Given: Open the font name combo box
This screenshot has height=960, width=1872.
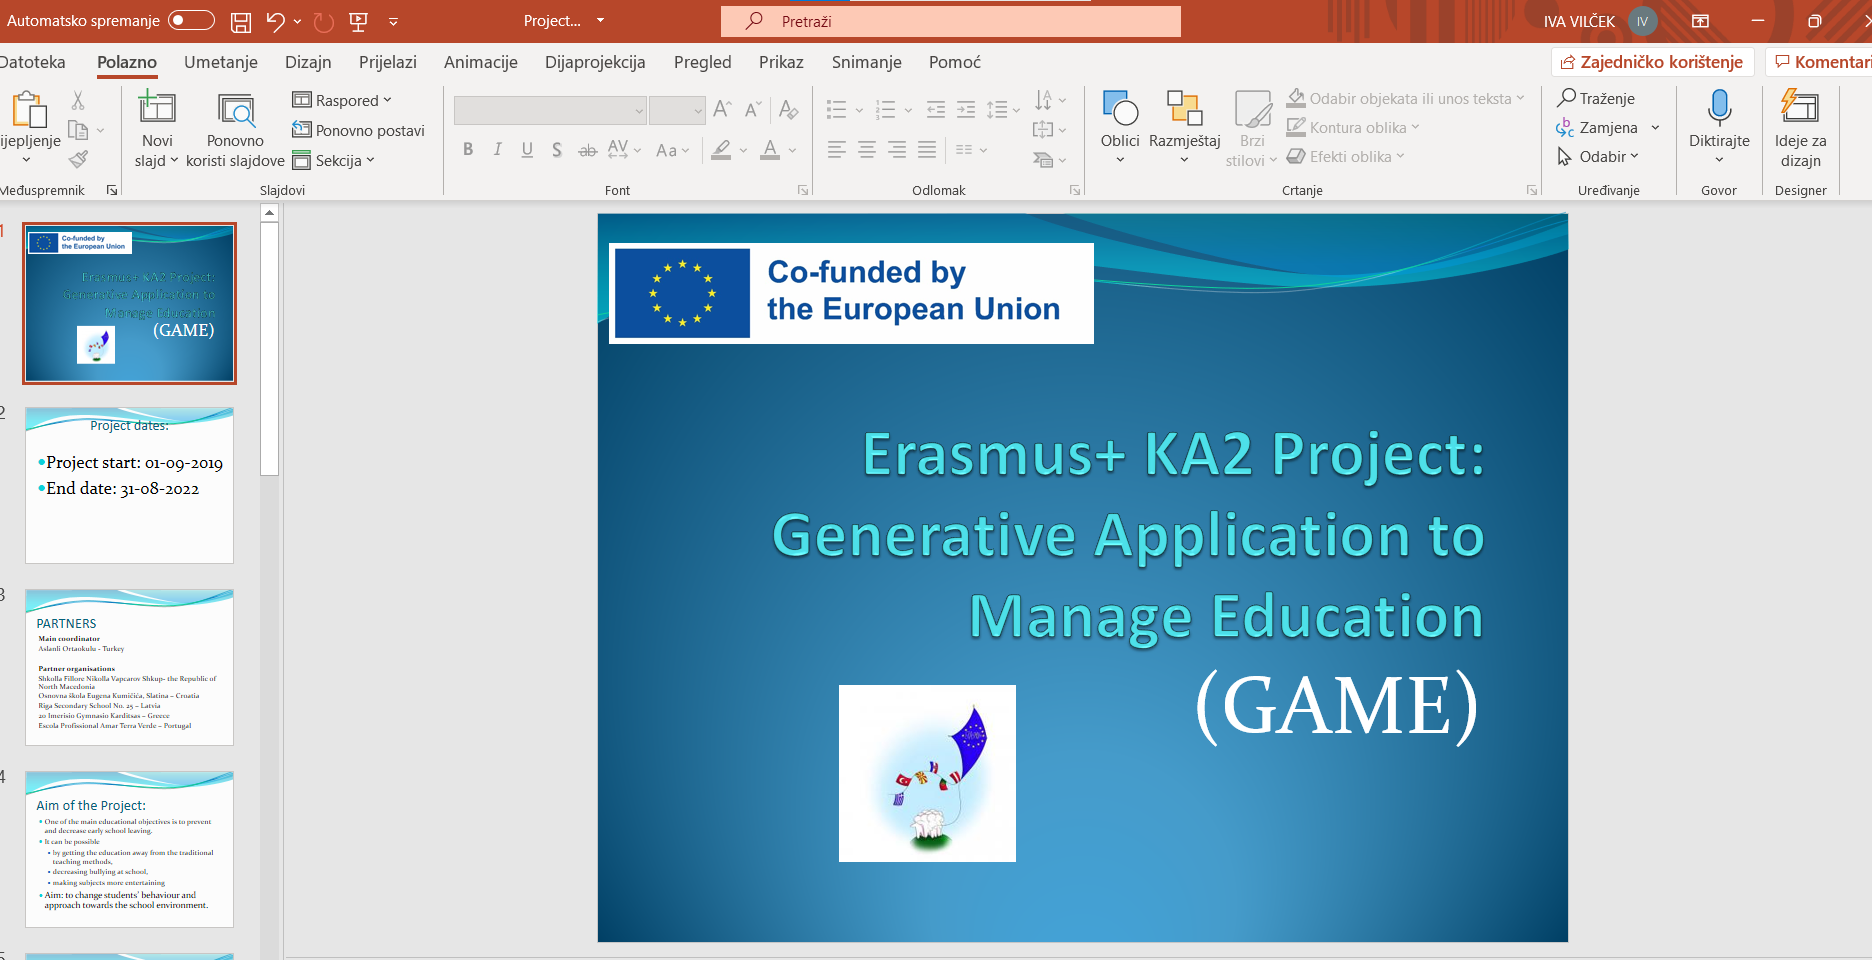Looking at the screenshot, I should point(550,110).
